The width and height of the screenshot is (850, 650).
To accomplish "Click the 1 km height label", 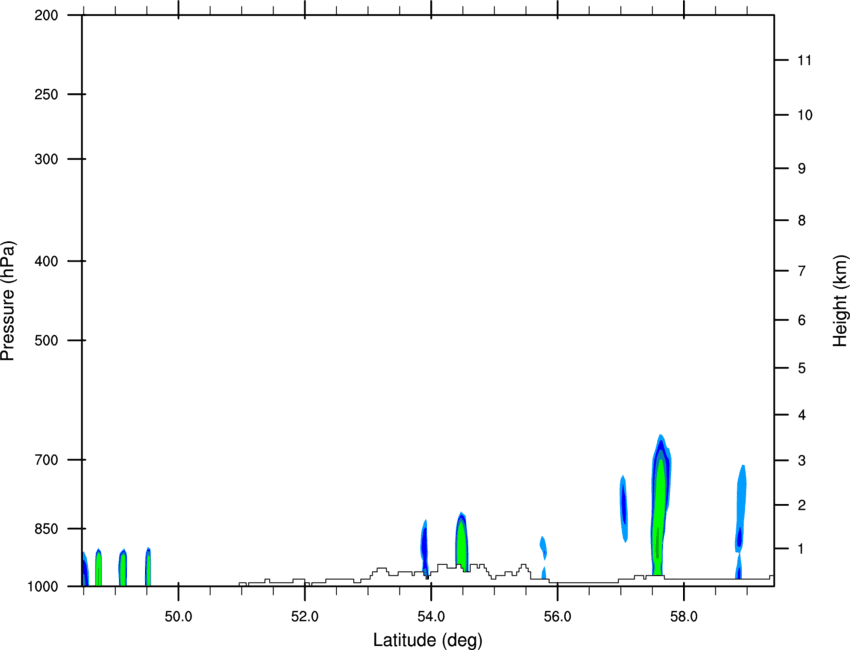I will click(802, 549).
